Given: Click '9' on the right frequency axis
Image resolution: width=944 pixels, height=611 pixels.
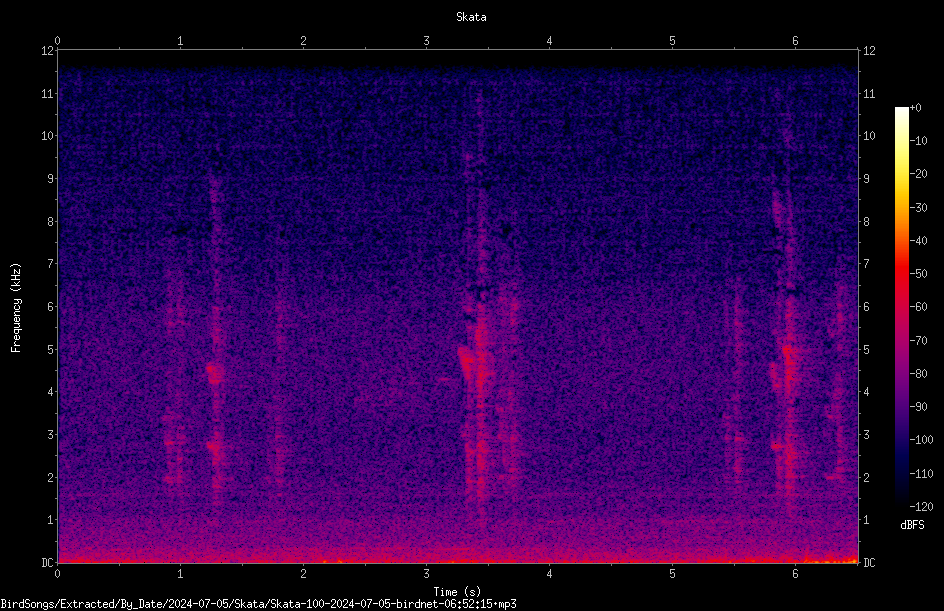Looking at the screenshot, I should pyautogui.click(x=866, y=179).
